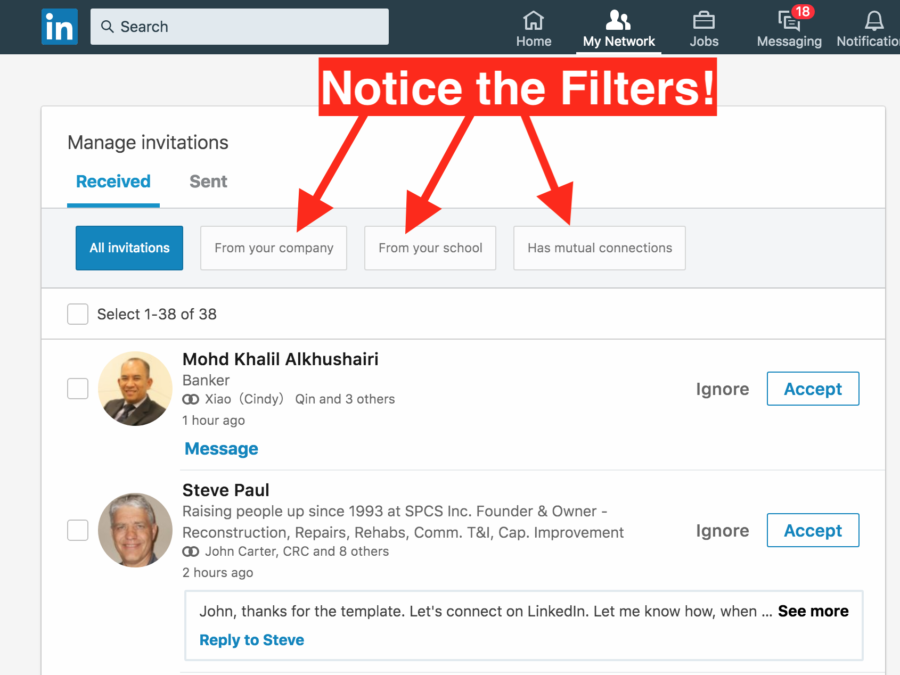Expand Steve's note with See more
Viewport: 900px width, 675px height.
813,611
